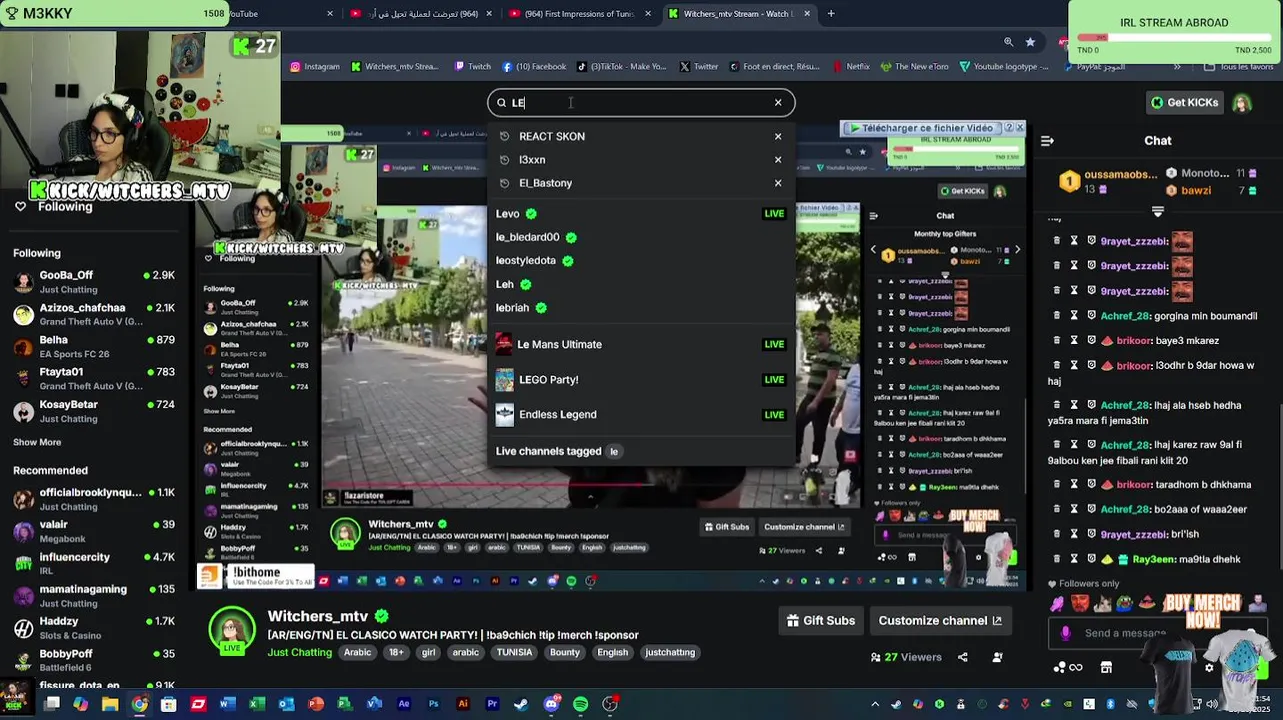Viewport: 1283px width, 720px height.
Task: Remove El_Bastony from recent searches
Action: pyautogui.click(x=778, y=183)
